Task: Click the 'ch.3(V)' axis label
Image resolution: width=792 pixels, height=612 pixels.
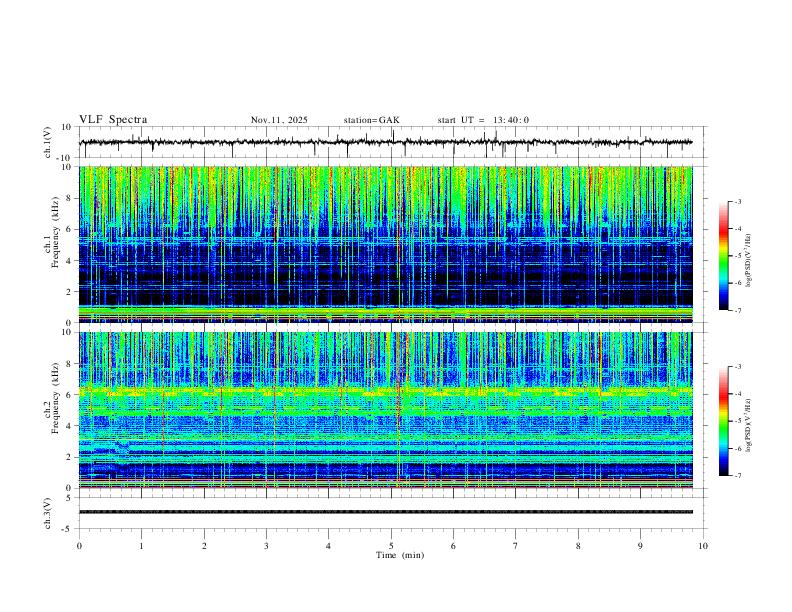Action: point(47,513)
